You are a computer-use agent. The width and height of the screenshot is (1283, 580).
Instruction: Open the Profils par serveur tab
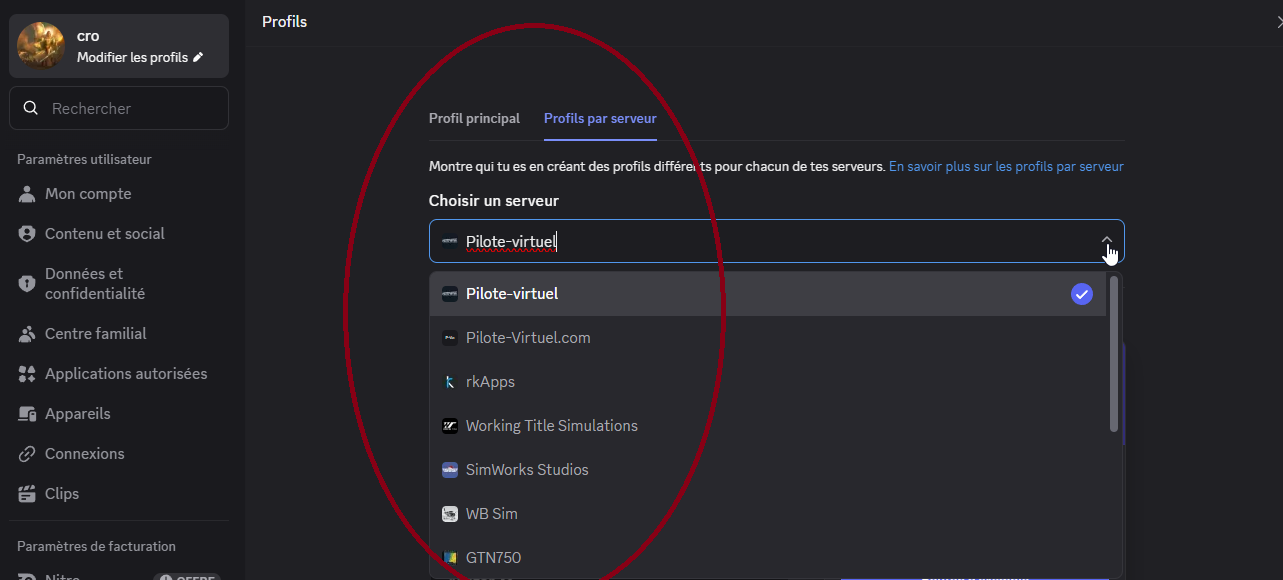pyautogui.click(x=600, y=118)
